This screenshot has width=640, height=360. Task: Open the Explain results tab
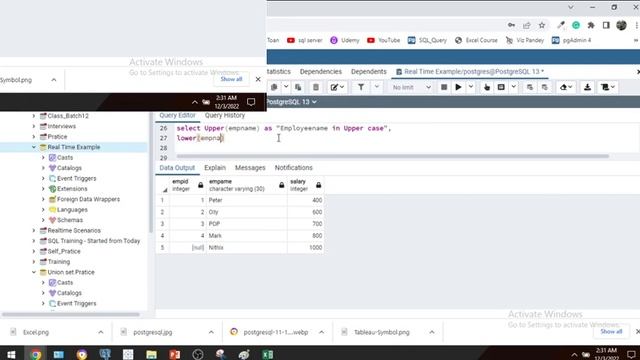(215, 168)
